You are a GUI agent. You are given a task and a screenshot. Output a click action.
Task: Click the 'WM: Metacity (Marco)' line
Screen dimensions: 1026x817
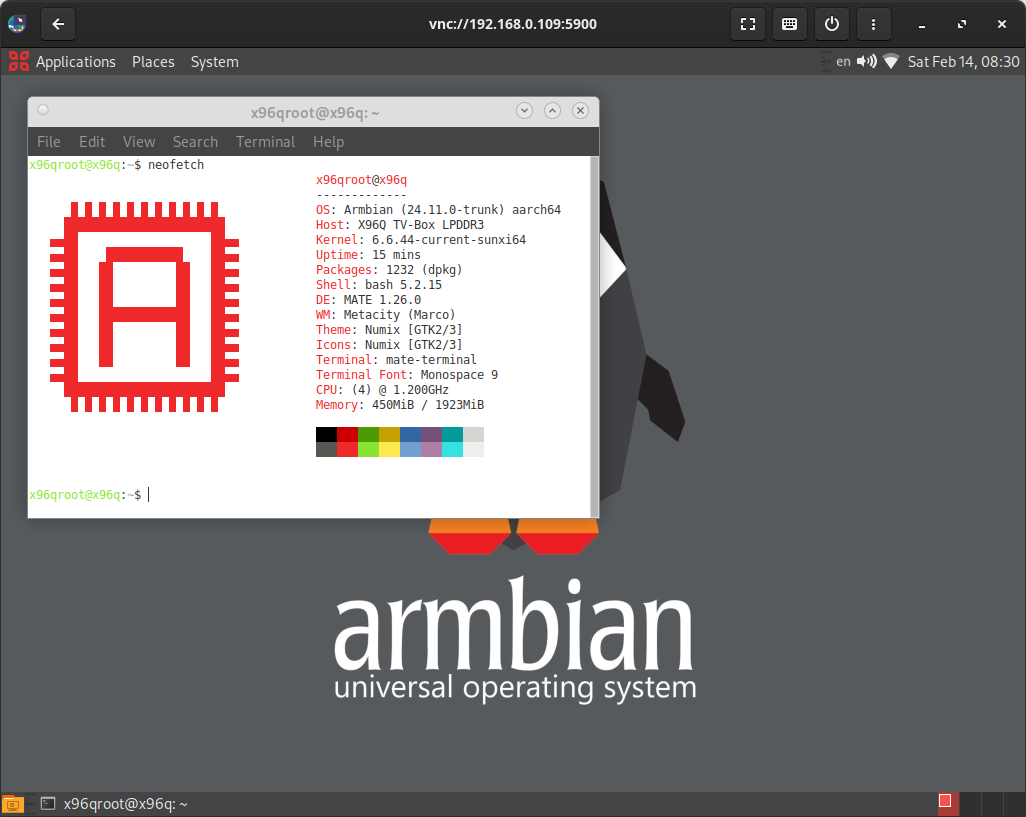point(385,315)
